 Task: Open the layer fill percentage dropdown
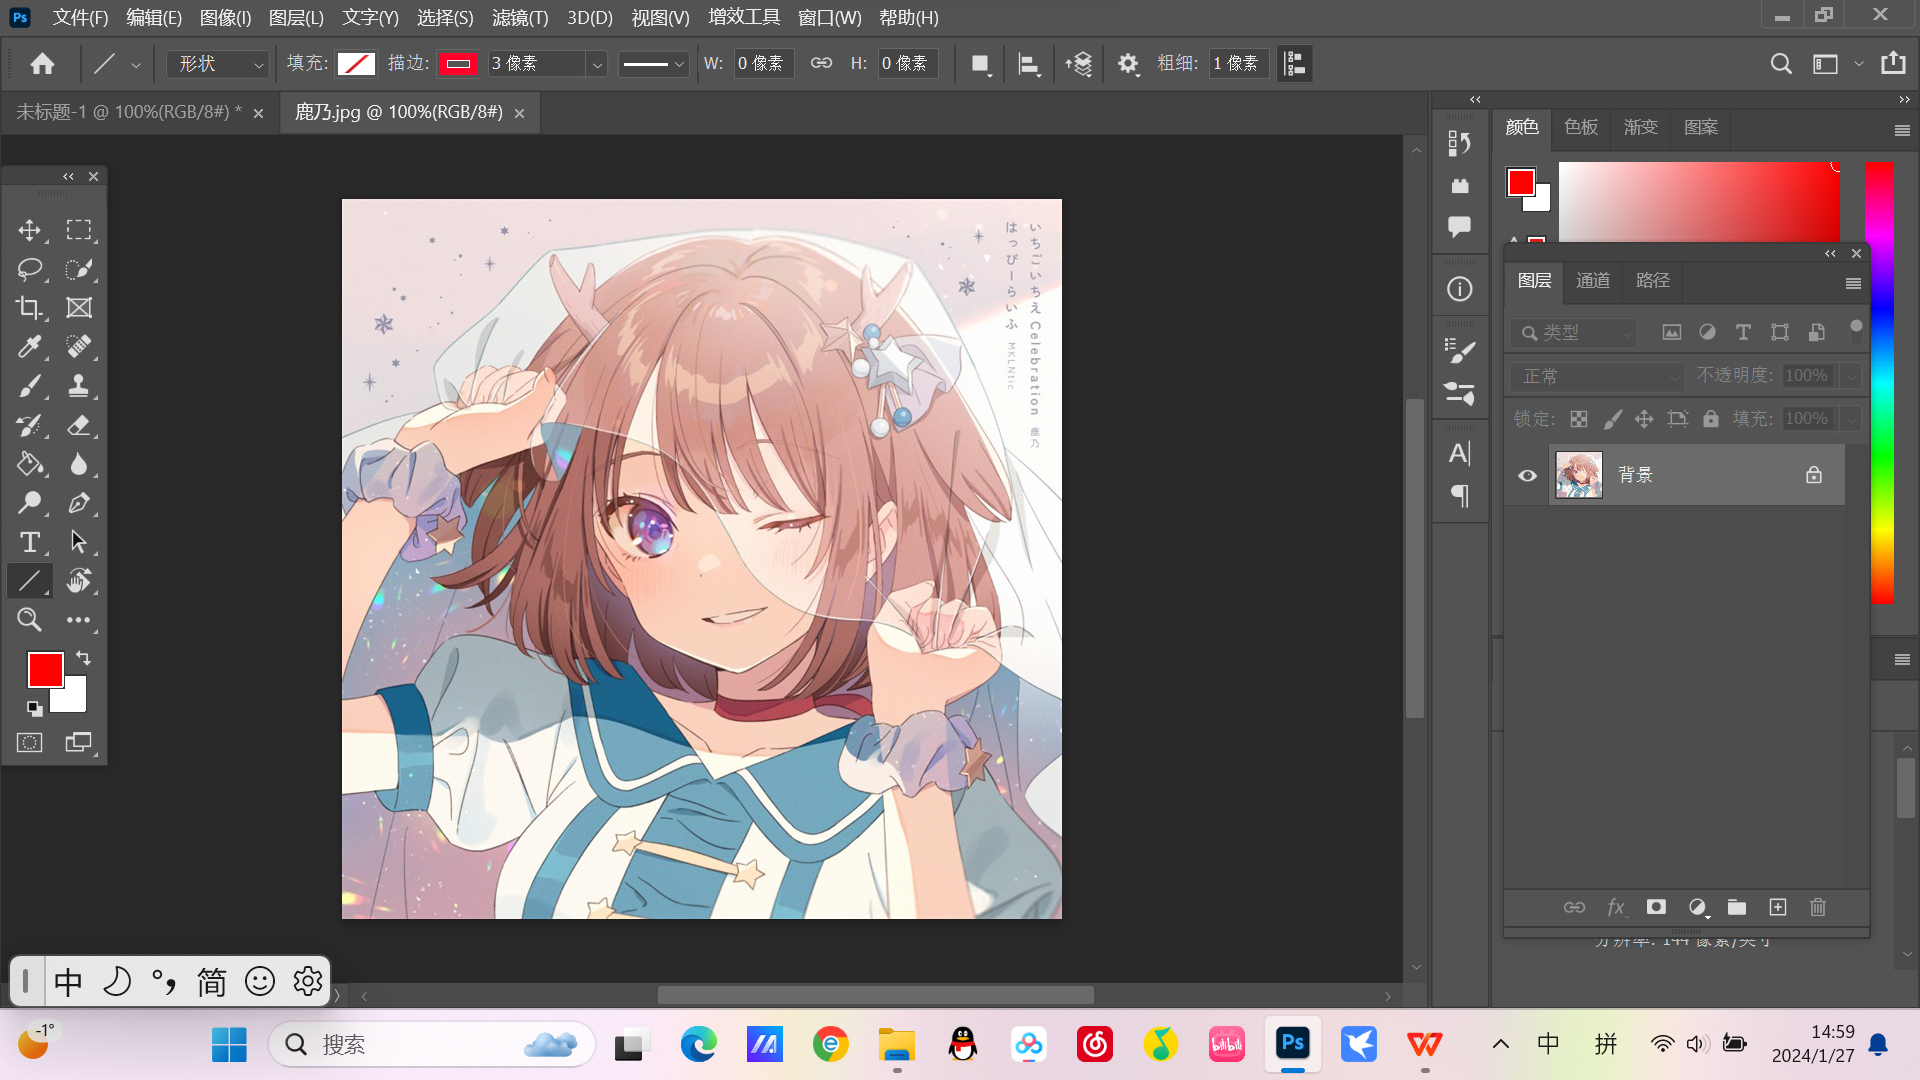click(x=1851, y=419)
